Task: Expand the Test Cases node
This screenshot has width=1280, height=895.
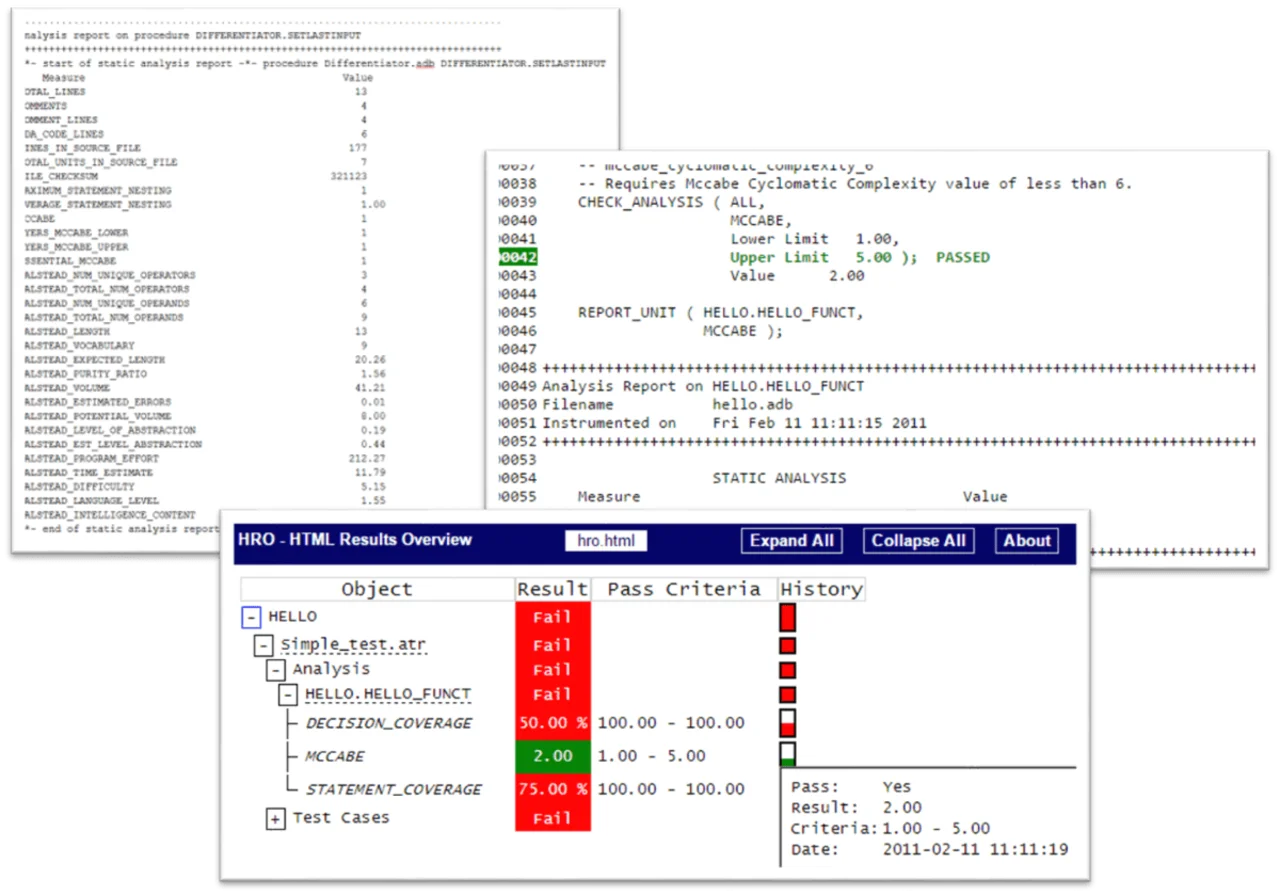Action: [276, 819]
